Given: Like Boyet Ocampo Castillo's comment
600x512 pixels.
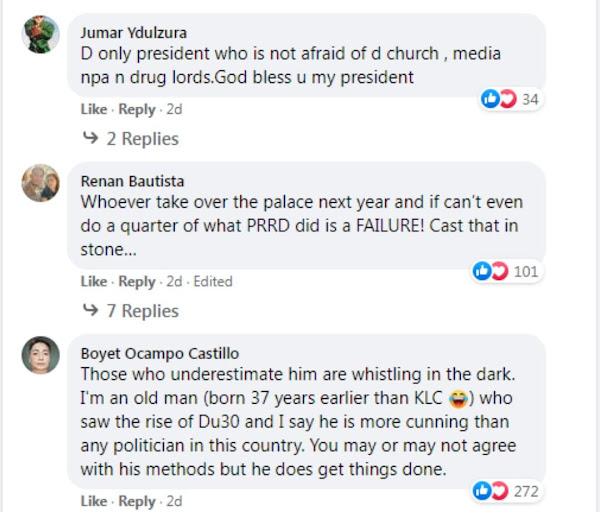Looking at the screenshot, I should point(93,501).
